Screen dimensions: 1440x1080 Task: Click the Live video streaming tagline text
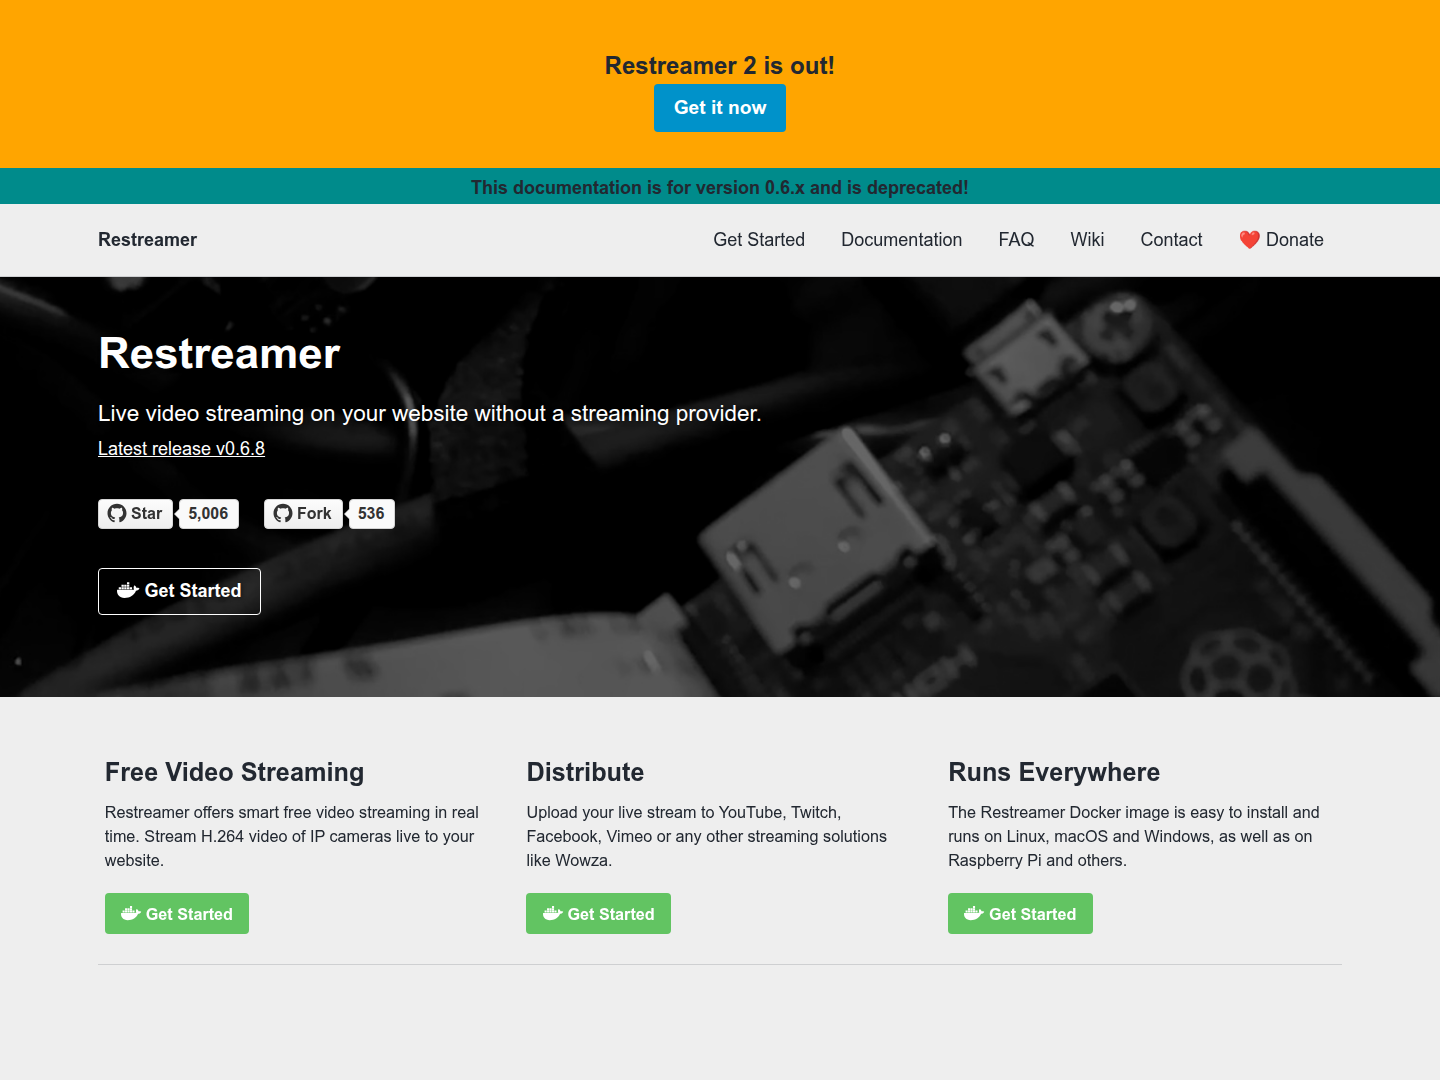(430, 414)
